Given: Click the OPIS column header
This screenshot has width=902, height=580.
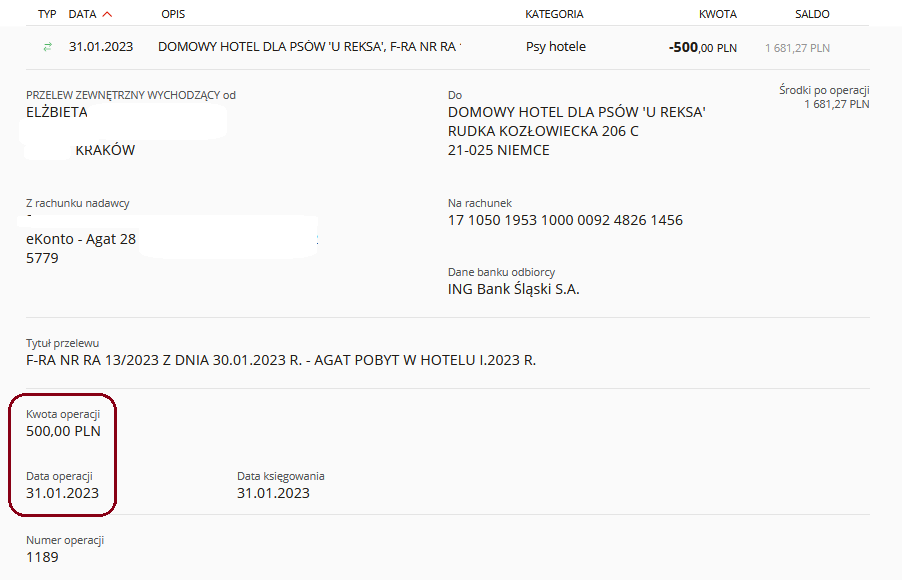Looking at the screenshot, I should coord(173,14).
